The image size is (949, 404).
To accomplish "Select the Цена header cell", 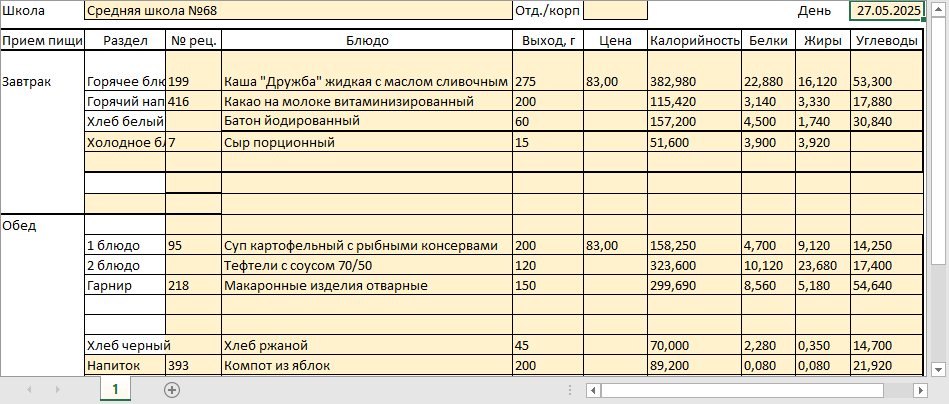I will pyautogui.click(x=616, y=41).
